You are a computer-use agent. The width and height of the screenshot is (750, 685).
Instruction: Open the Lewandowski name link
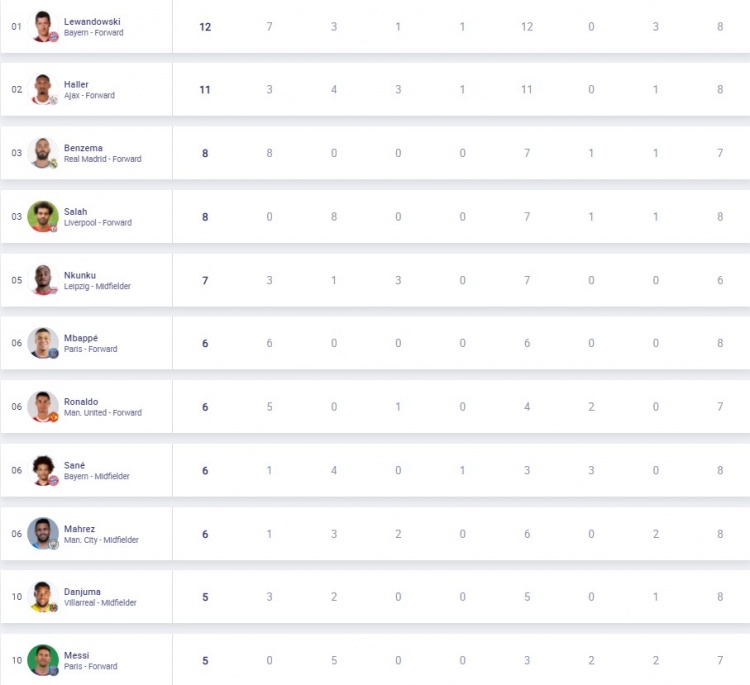point(92,22)
